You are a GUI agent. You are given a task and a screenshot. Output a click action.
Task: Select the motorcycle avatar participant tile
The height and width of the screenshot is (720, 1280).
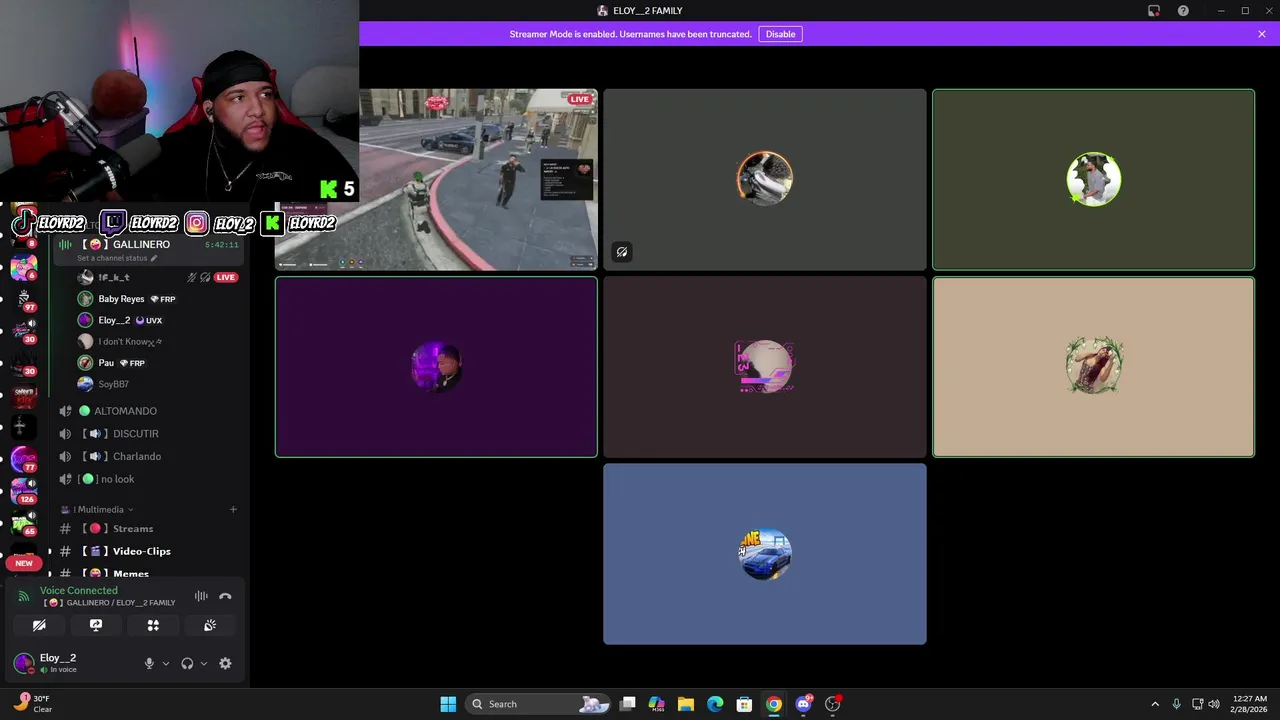click(x=765, y=180)
